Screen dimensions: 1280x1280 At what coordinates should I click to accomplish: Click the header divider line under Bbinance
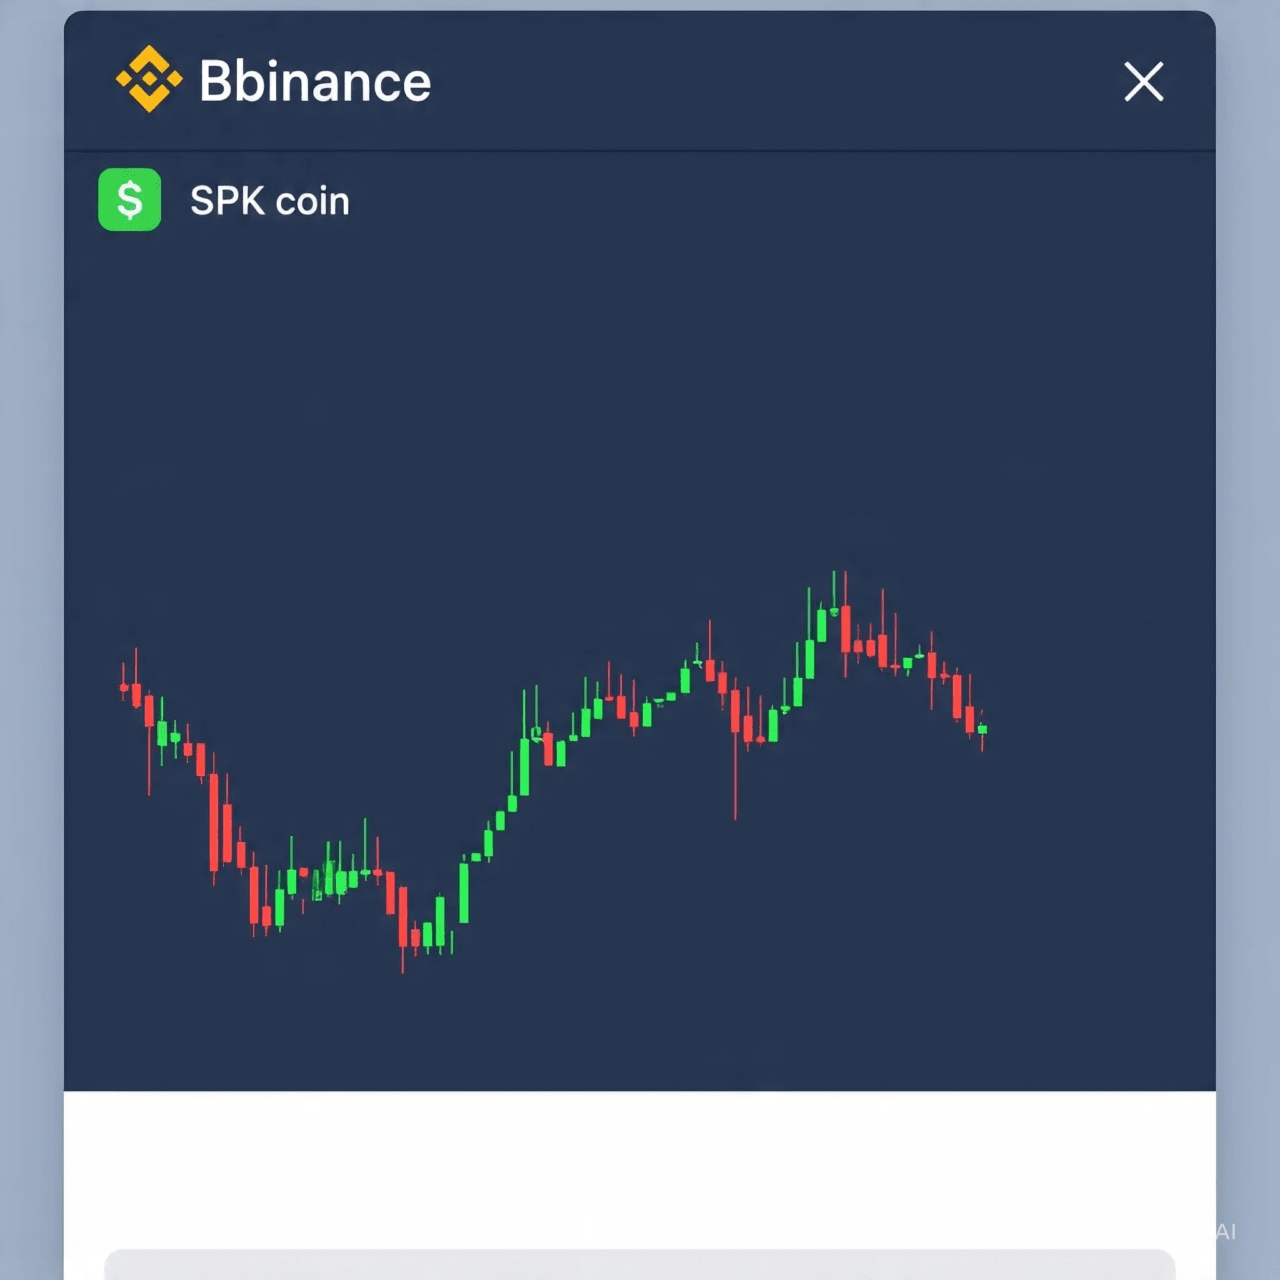point(640,151)
